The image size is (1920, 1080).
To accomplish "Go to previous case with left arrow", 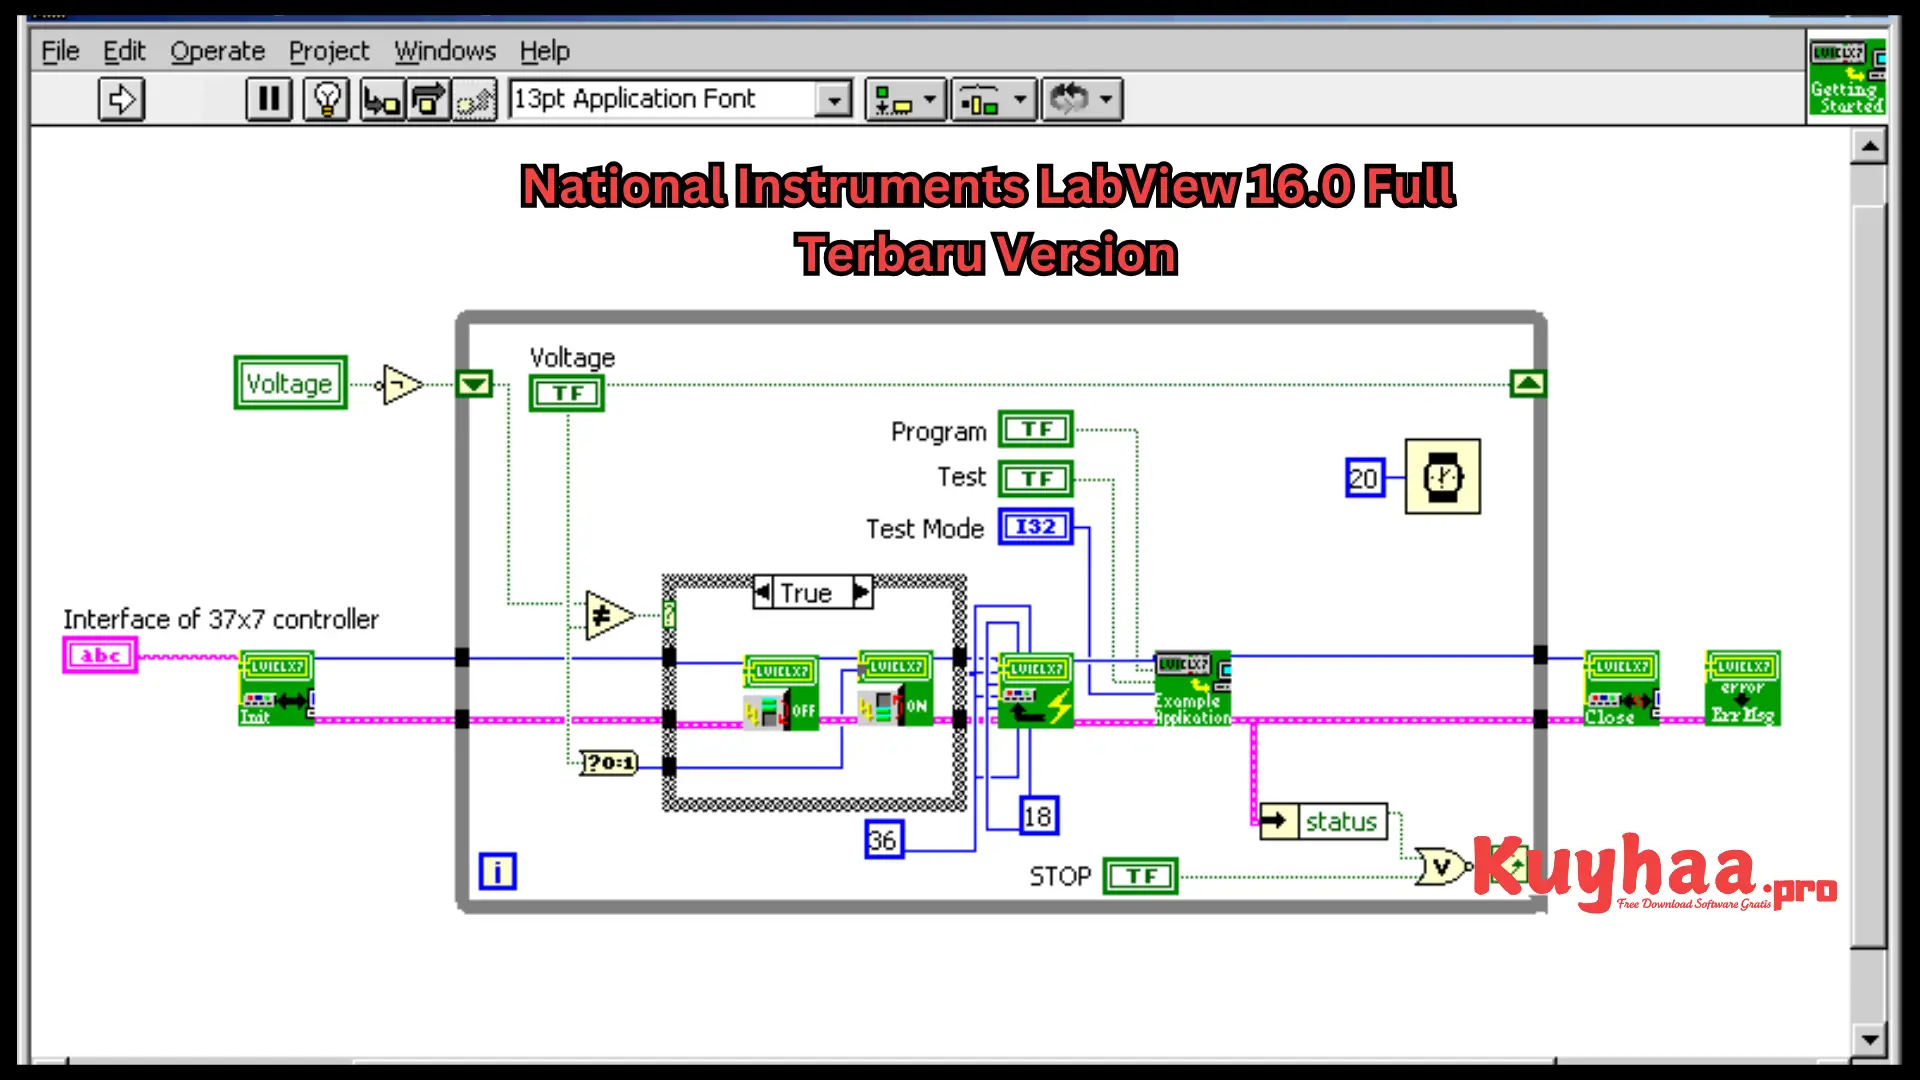I will pyautogui.click(x=763, y=593).
